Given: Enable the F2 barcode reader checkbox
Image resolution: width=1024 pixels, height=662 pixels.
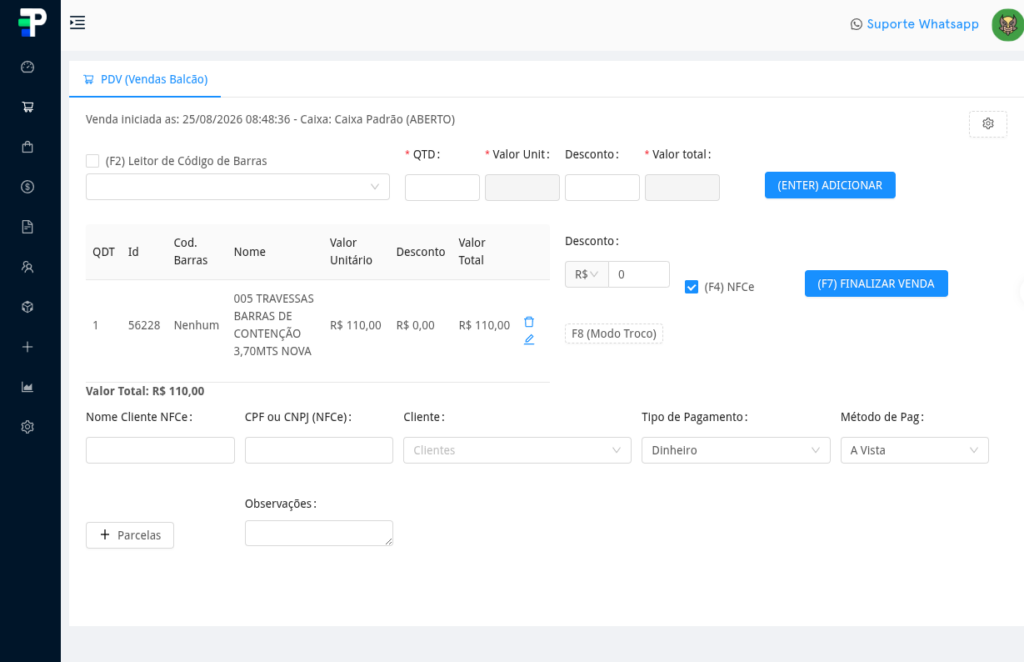Looking at the screenshot, I should [x=93, y=161].
